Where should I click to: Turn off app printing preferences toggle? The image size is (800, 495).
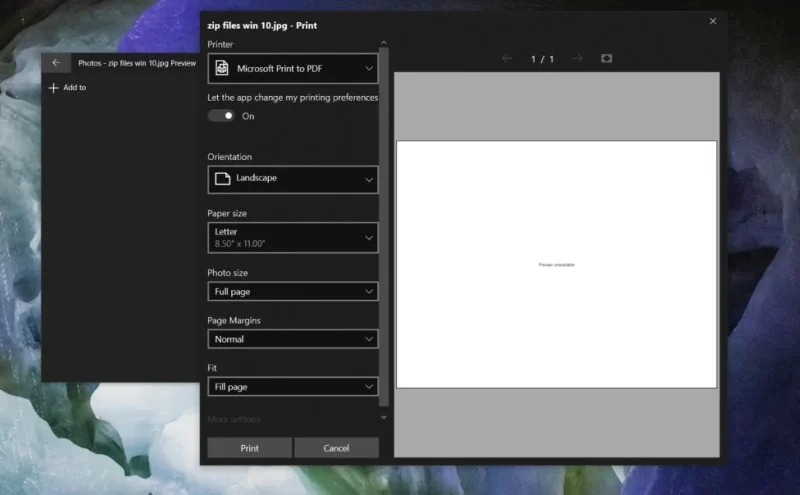tap(221, 116)
